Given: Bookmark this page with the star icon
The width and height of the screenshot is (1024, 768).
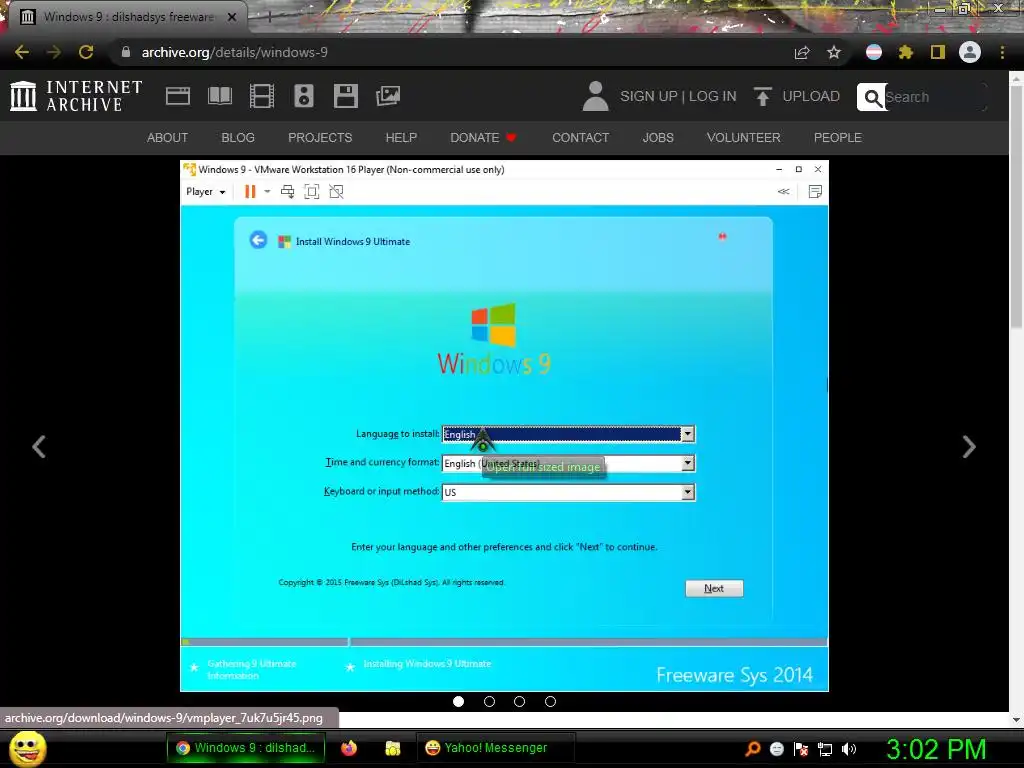Looking at the screenshot, I should click(x=834, y=52).
